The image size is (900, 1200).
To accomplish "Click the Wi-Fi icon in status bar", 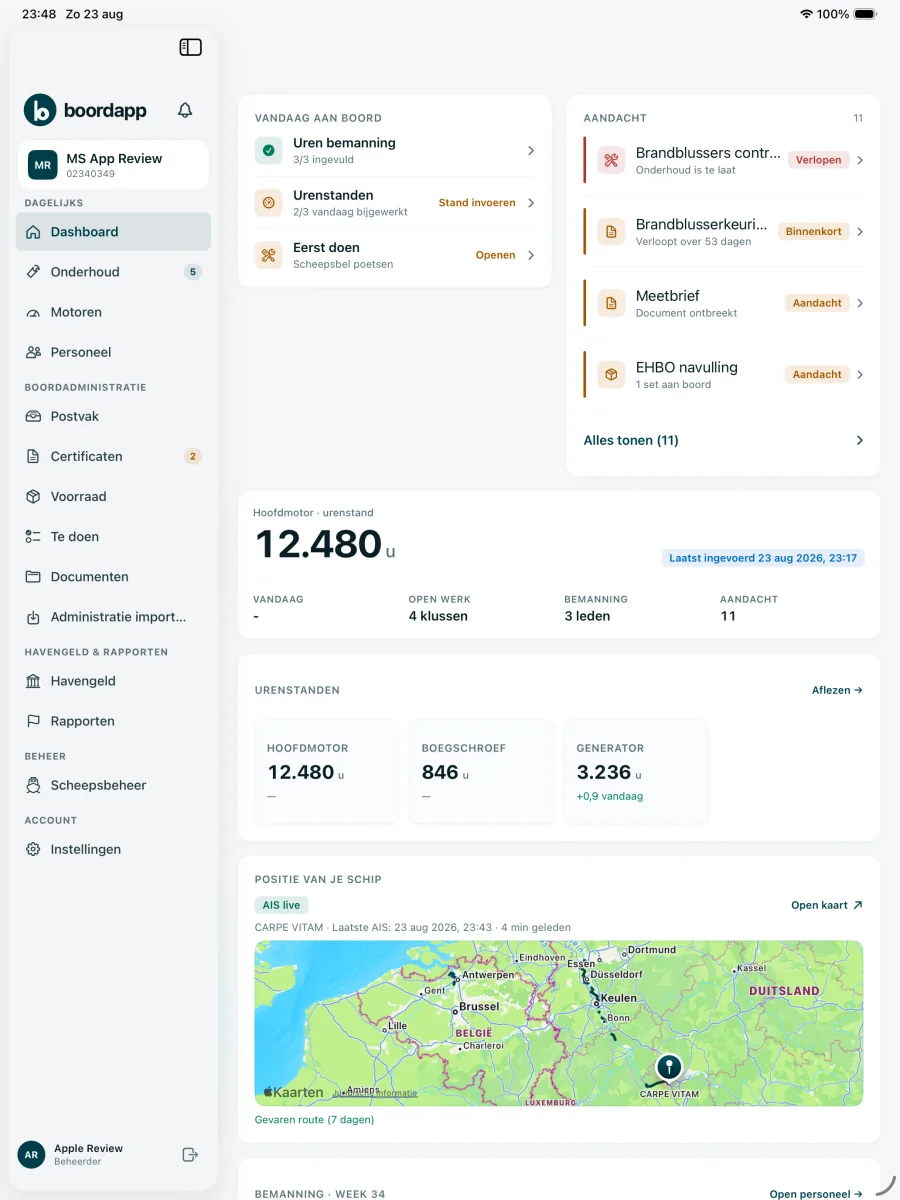I will 806,14.
